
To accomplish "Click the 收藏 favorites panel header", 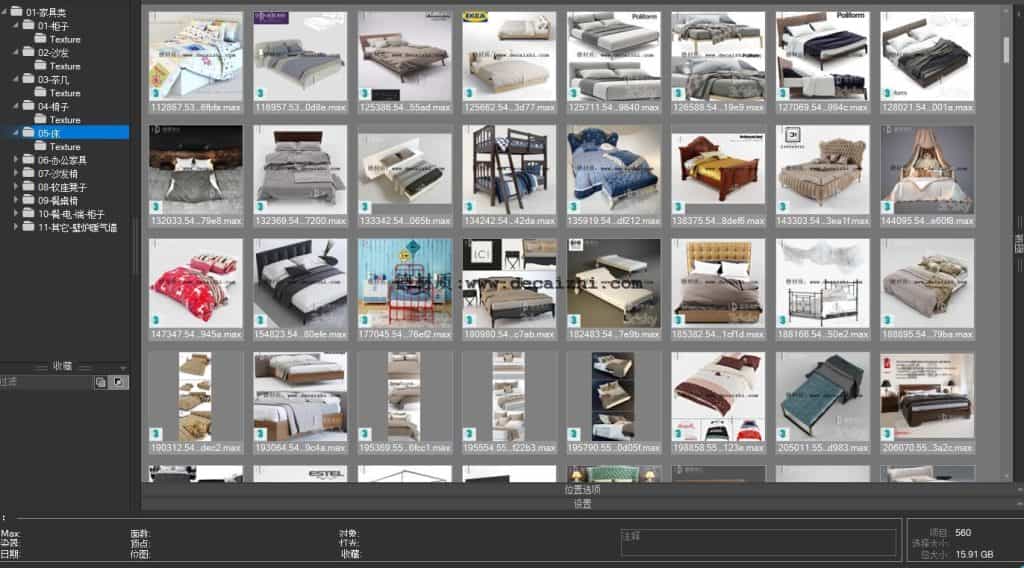I will [x=64, y=365].
